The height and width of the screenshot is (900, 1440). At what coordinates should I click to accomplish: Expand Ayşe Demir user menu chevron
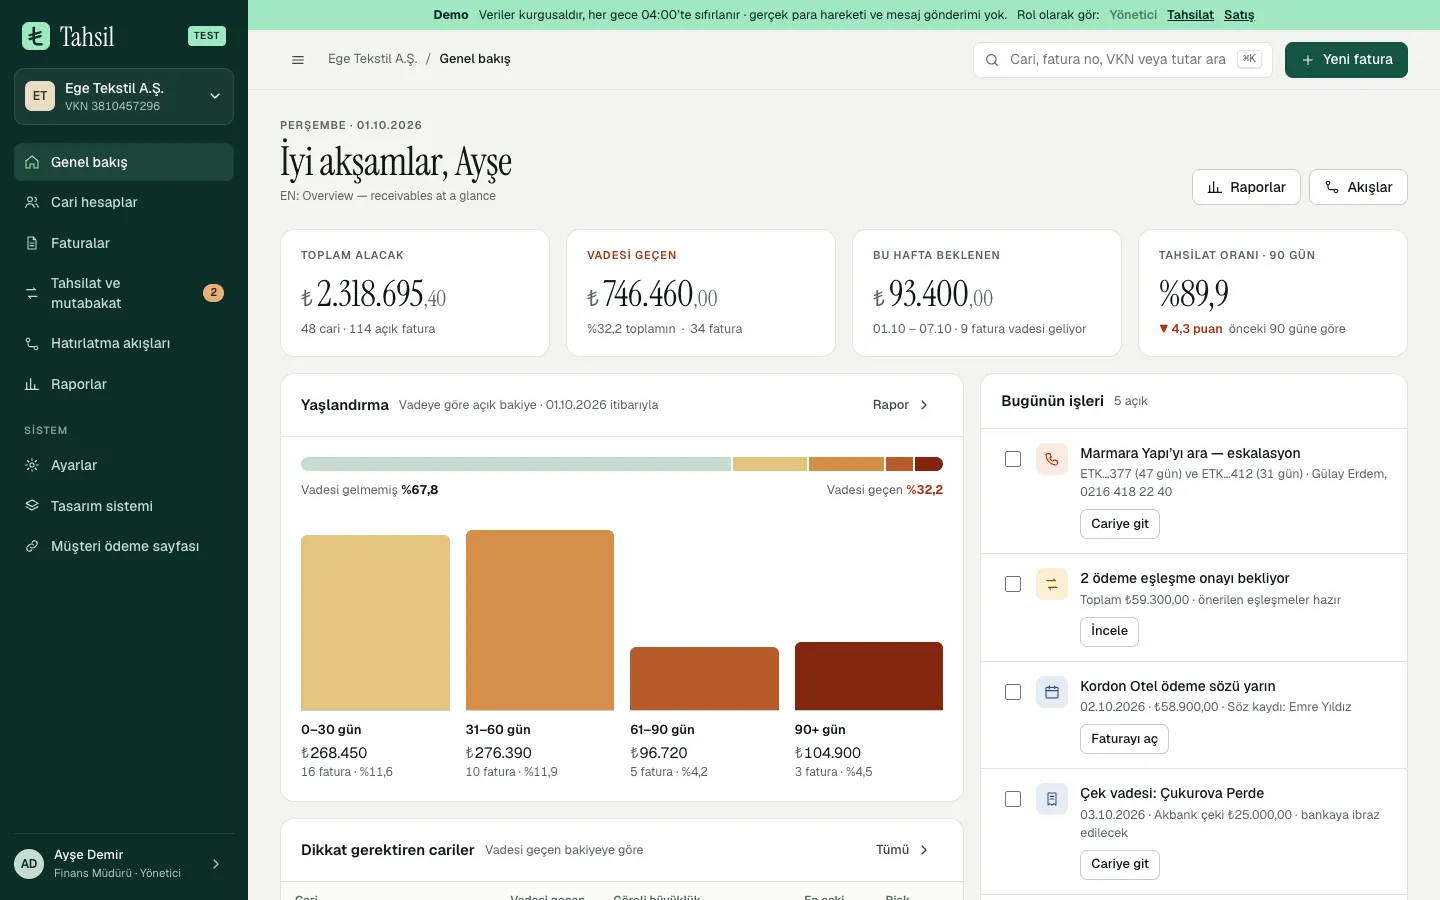(216, 864)
